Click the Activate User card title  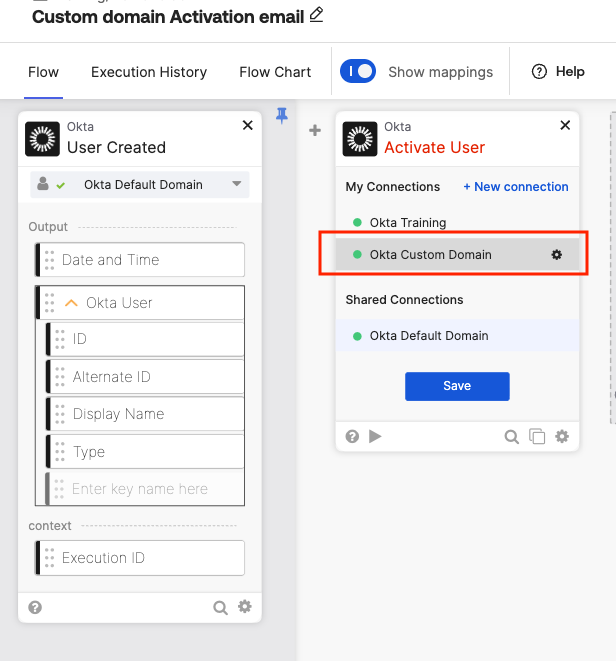[434, 148]
